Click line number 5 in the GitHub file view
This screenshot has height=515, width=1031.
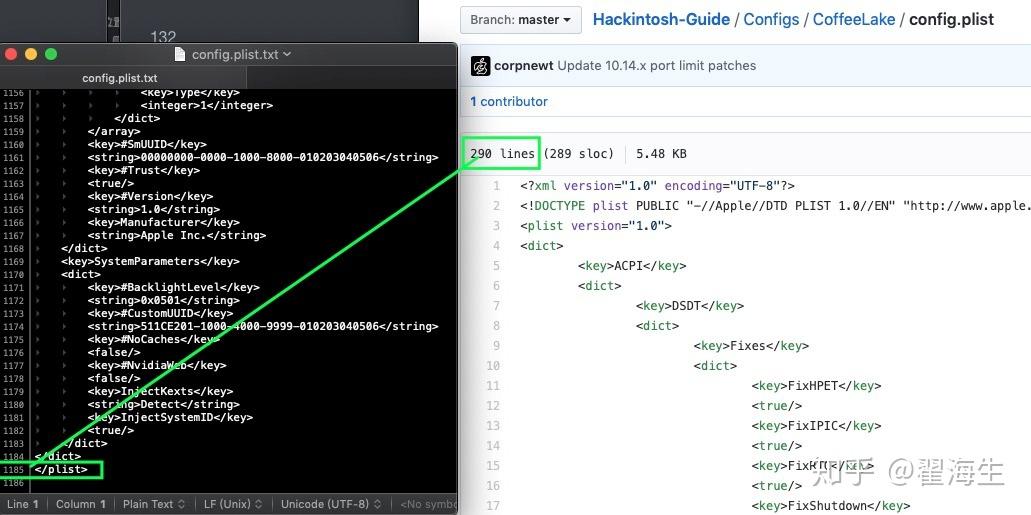(496, 266)
